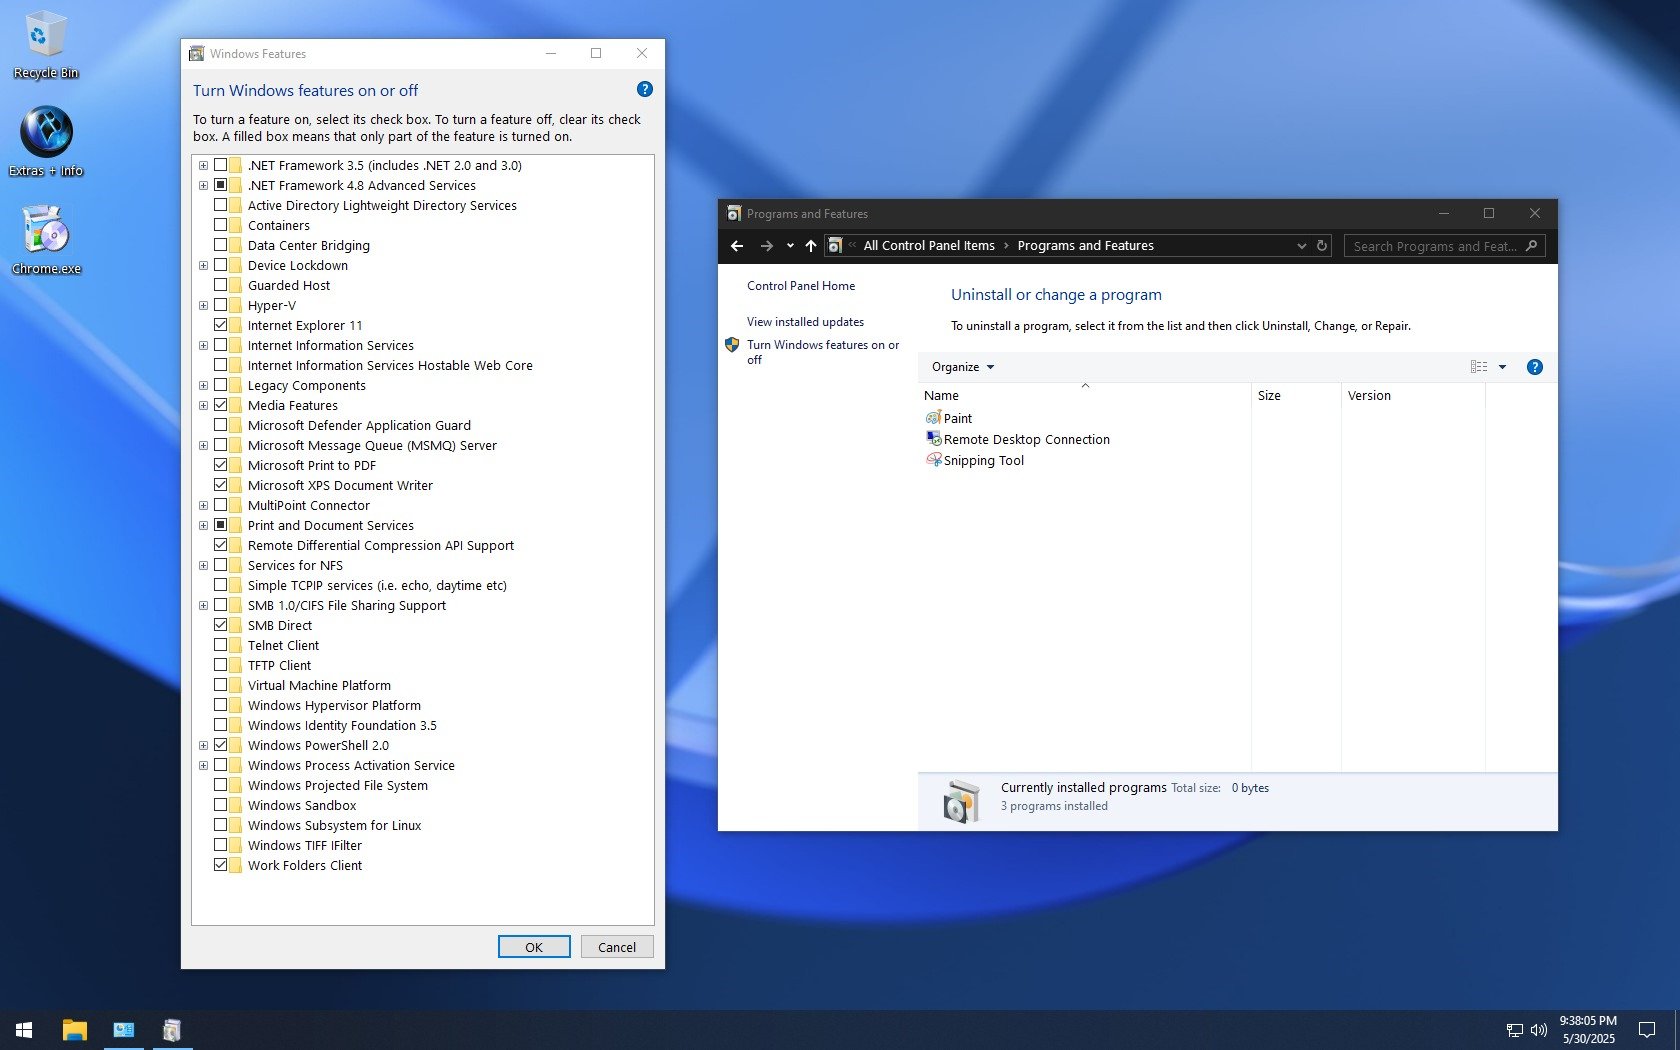Viewport: 1680px width, 1050px height.
Task: Expand the Media Features node
Action: [203, 406]
